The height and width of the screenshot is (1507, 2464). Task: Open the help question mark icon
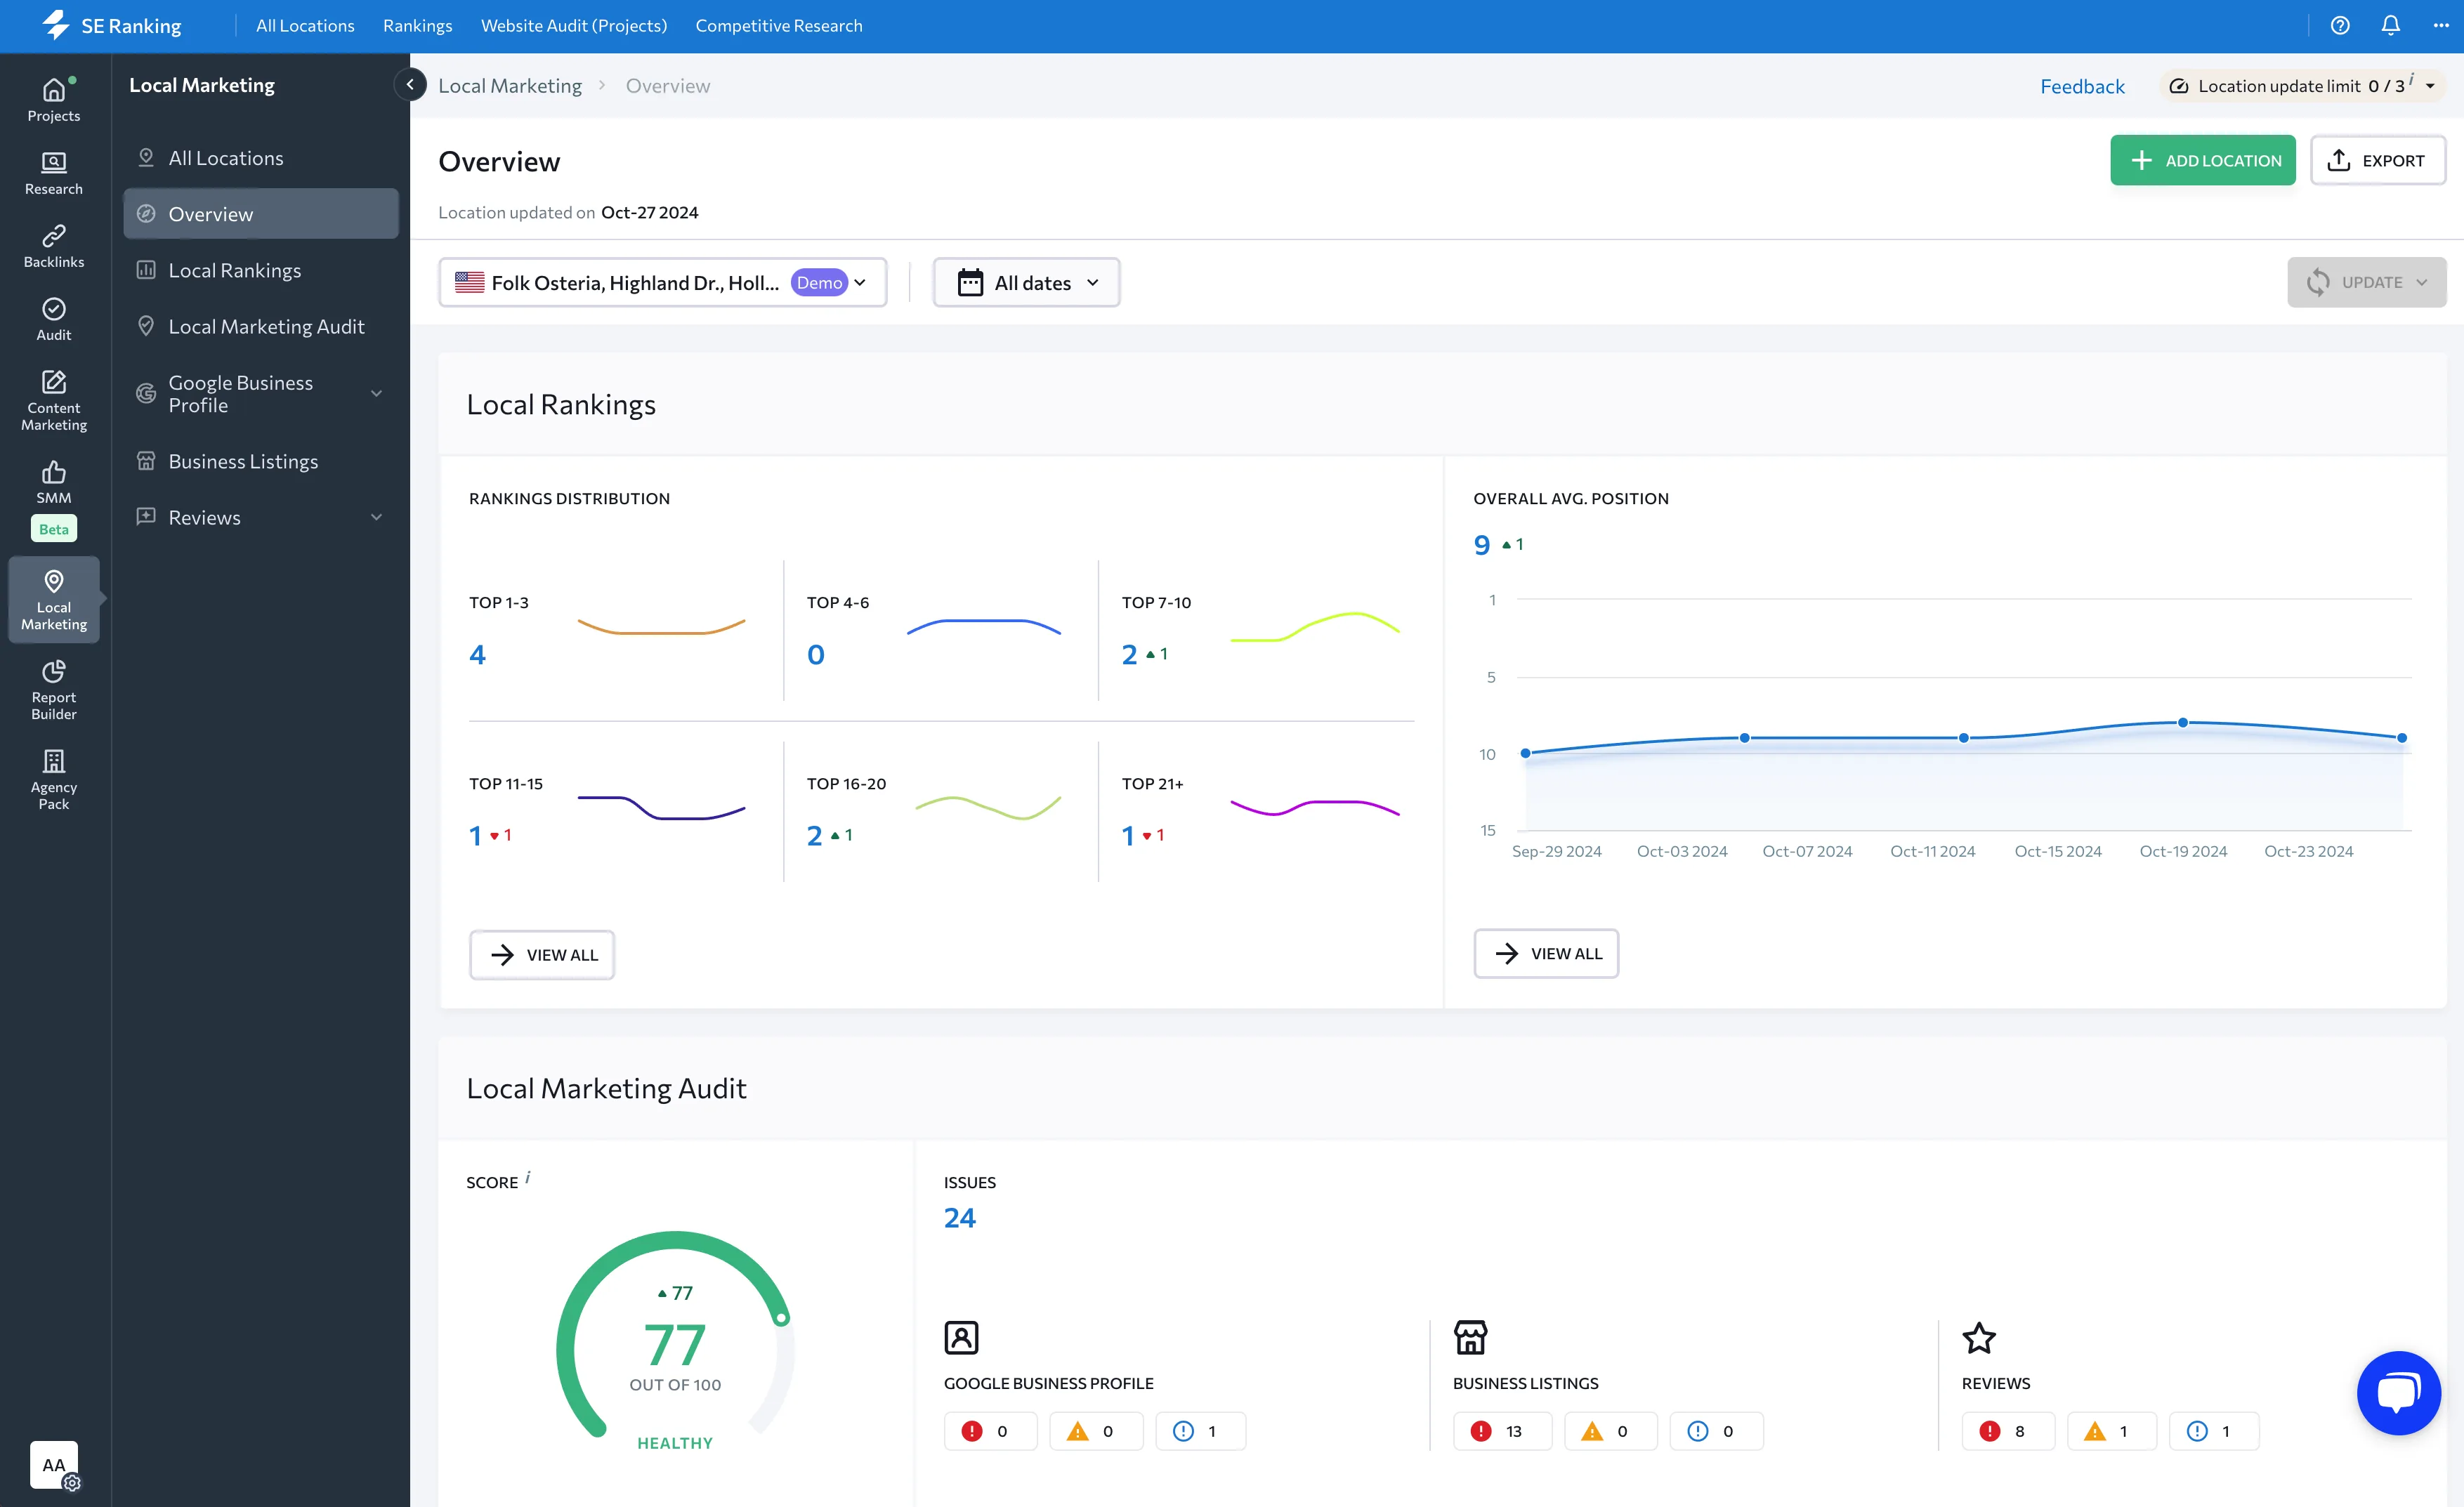tap(2340, 26)
